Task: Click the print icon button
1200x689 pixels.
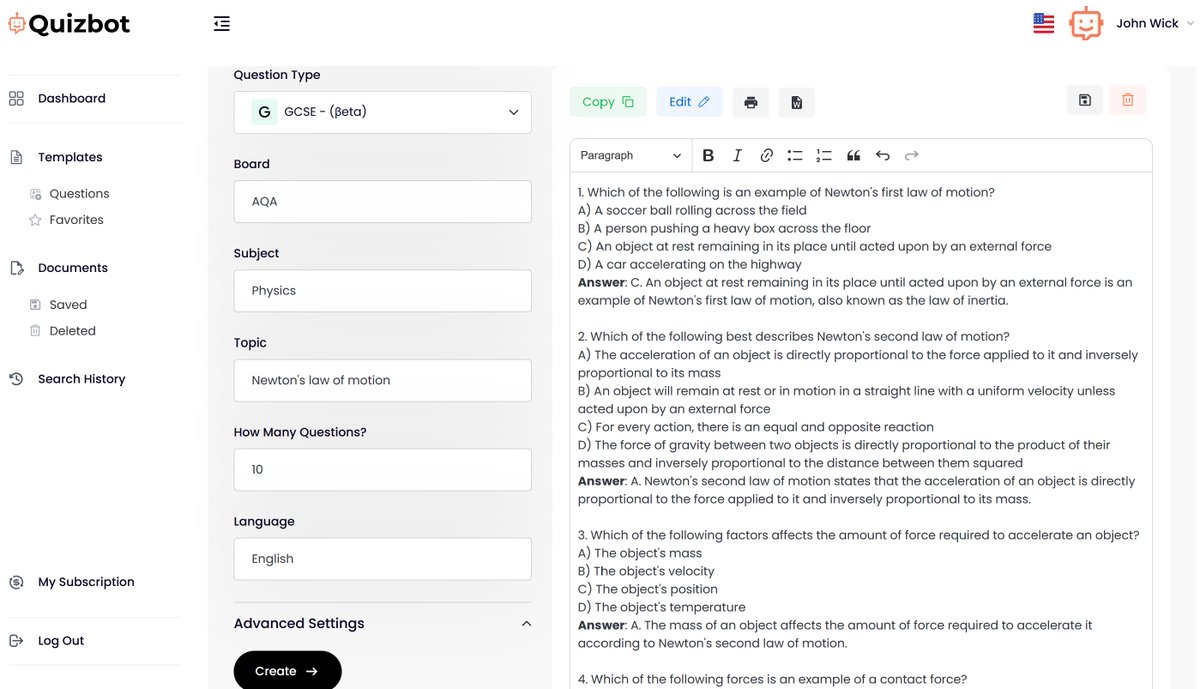Action: pos(751,102)
